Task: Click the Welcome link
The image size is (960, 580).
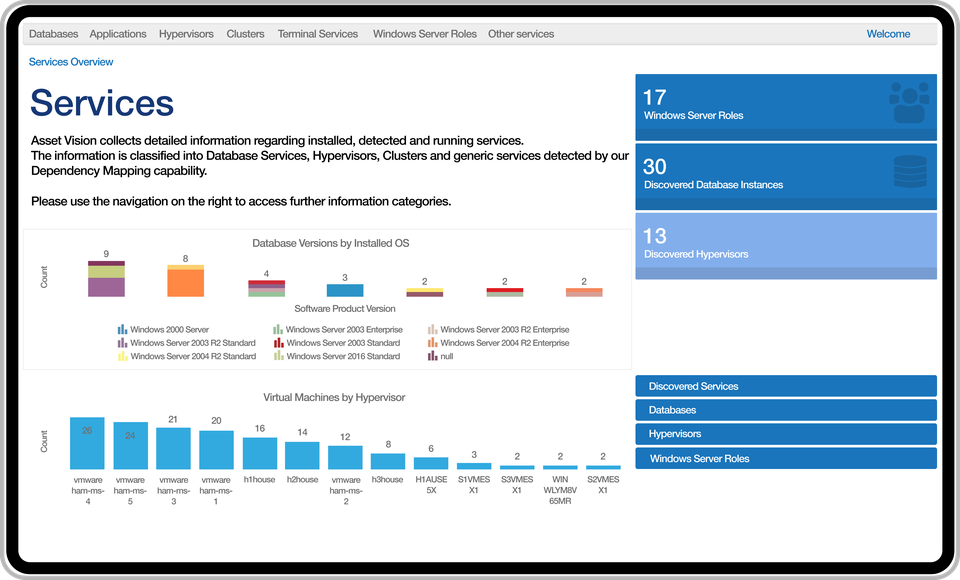Action: pyautogui.click(x=888, y=34)
